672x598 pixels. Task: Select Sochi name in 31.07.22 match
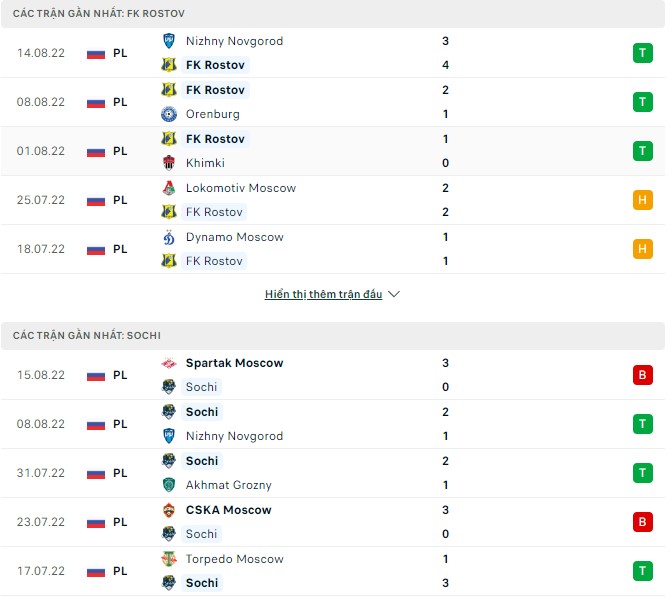tap(202, 461)
